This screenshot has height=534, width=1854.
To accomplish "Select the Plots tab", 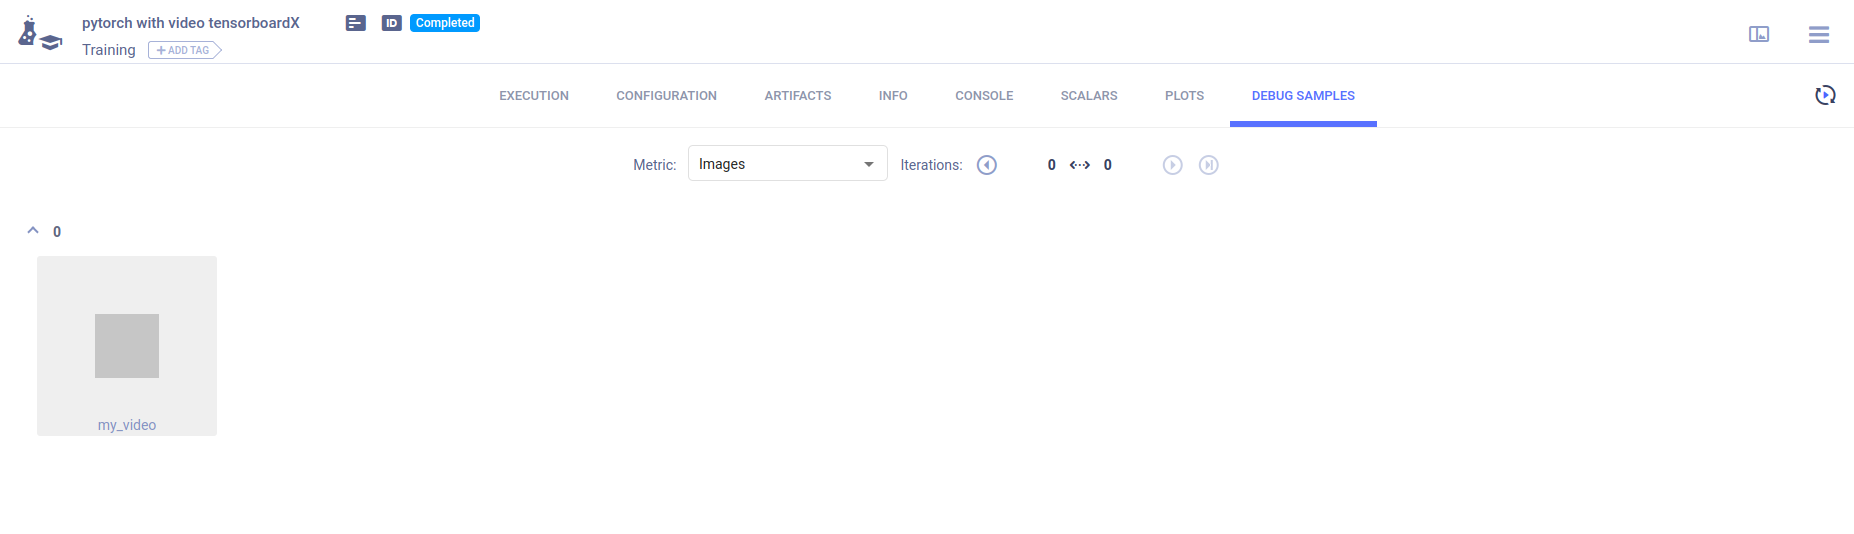I will [x=1184, y=96].
